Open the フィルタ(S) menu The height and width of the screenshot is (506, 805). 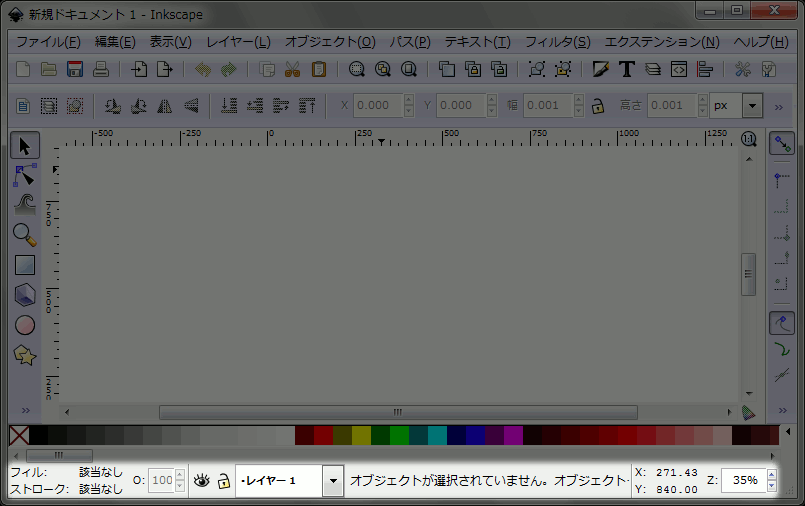[x=557, y=42]
